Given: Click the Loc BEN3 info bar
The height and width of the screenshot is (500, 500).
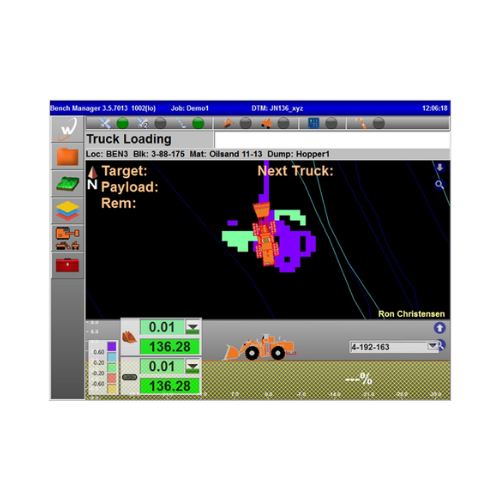Looking at the screenshot, I should [x=268, y=154].
